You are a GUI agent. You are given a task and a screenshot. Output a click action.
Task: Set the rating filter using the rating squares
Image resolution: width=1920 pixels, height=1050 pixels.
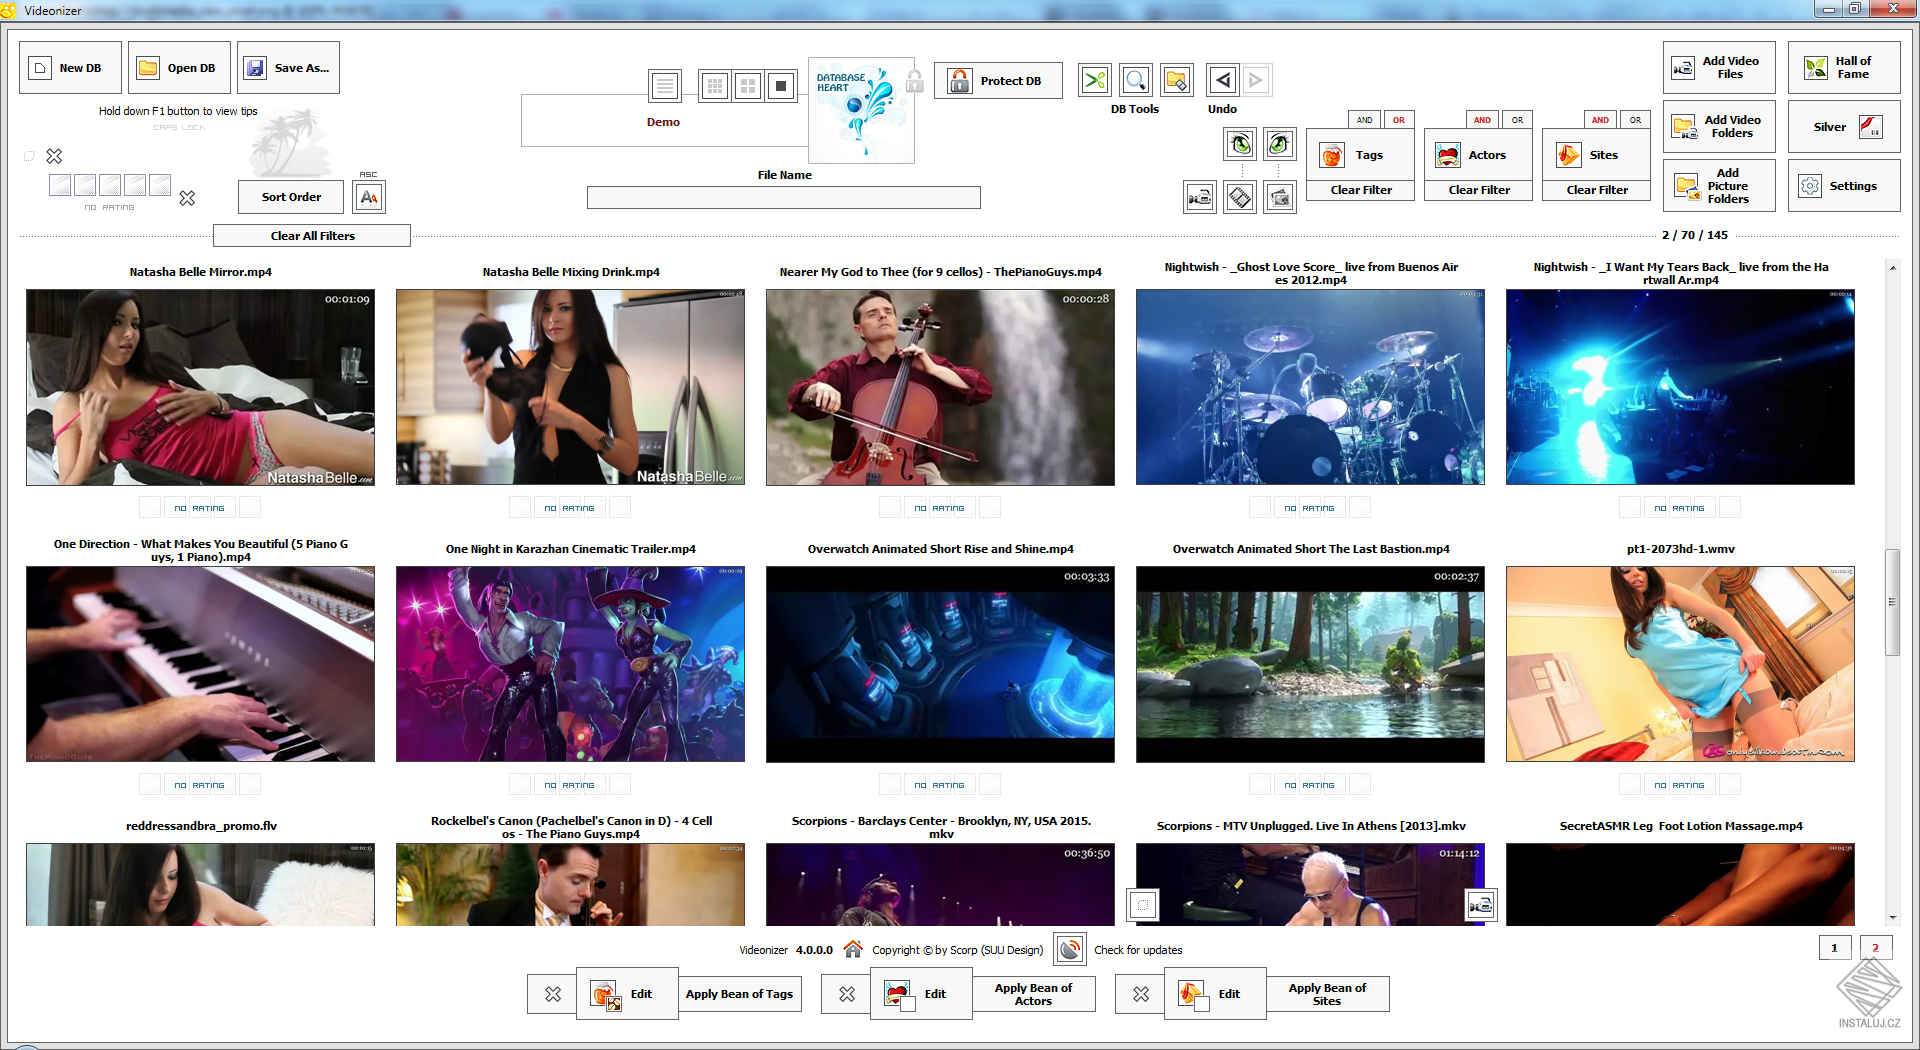click(x=110, y=184)
